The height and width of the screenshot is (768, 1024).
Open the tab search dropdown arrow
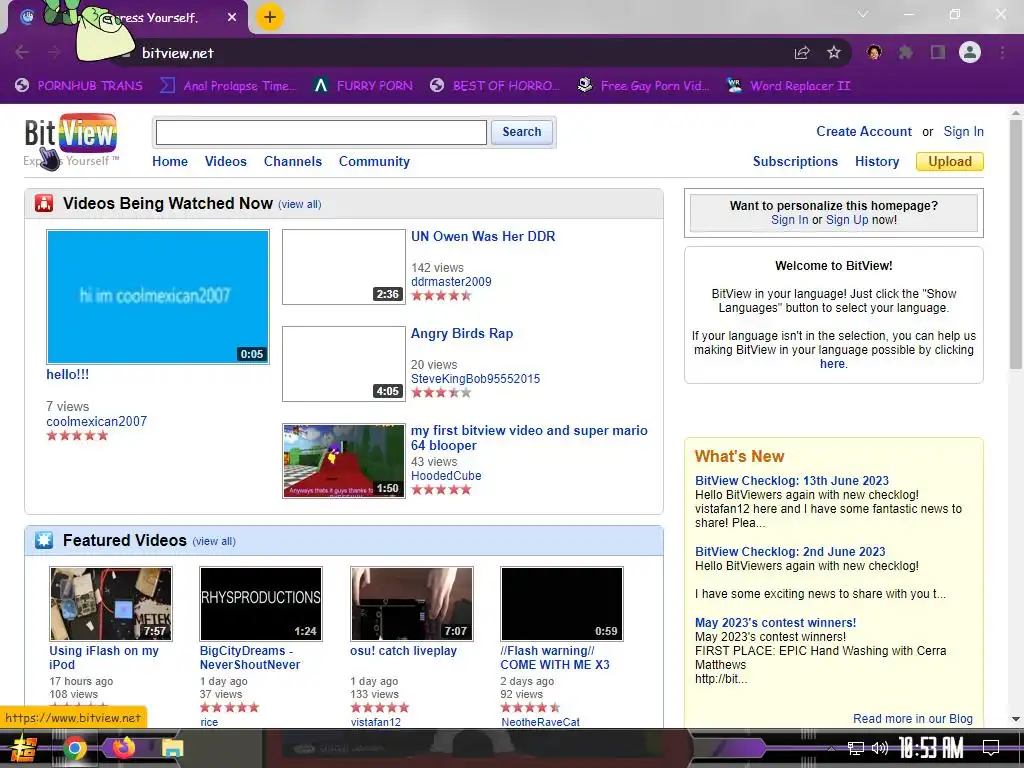(x=863, y=14)
